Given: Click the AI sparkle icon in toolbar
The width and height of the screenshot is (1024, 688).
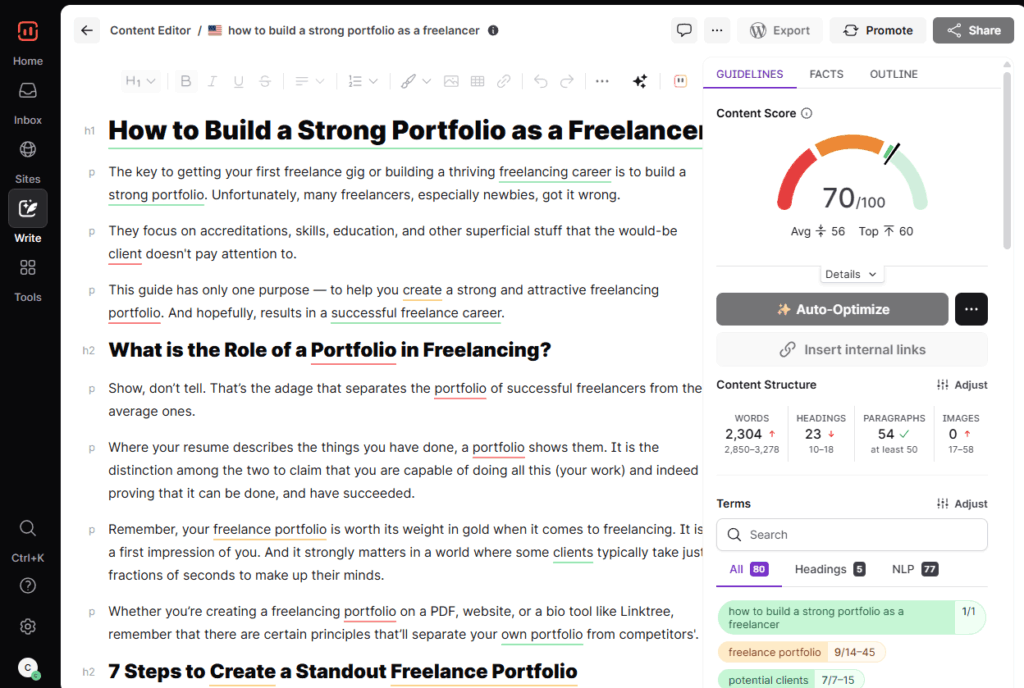Looking at the screenshot, I should (x=640, y=81).
